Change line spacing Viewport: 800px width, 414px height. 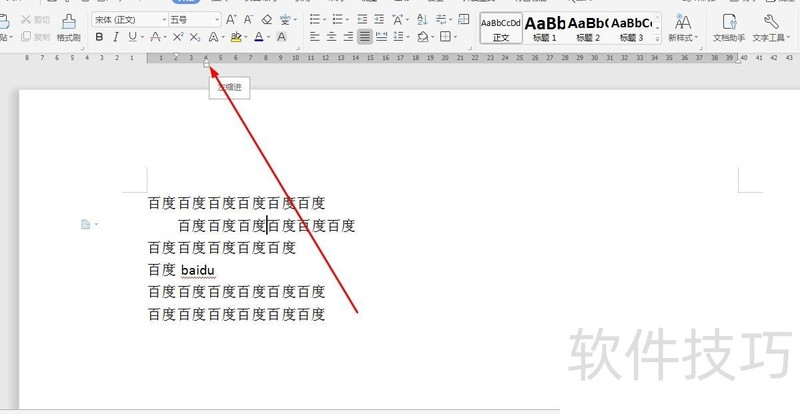(x=398, y=37)
